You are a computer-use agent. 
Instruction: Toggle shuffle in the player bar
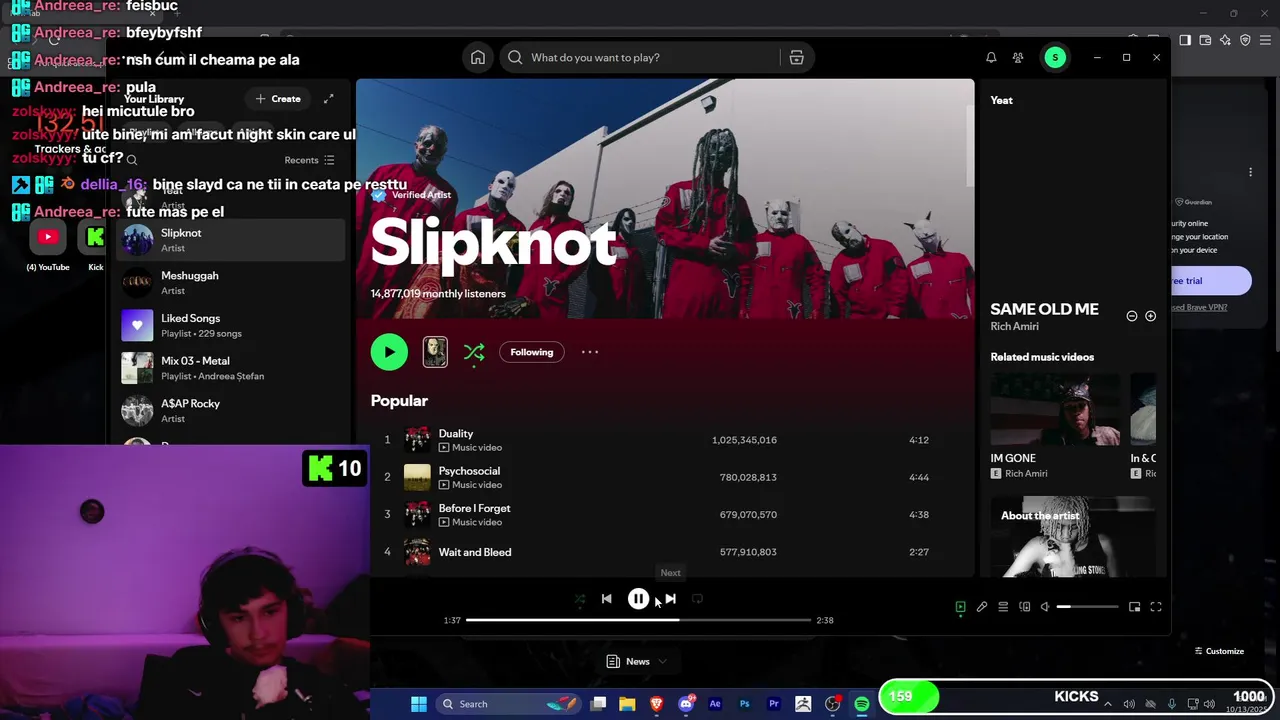pos(579,599)
